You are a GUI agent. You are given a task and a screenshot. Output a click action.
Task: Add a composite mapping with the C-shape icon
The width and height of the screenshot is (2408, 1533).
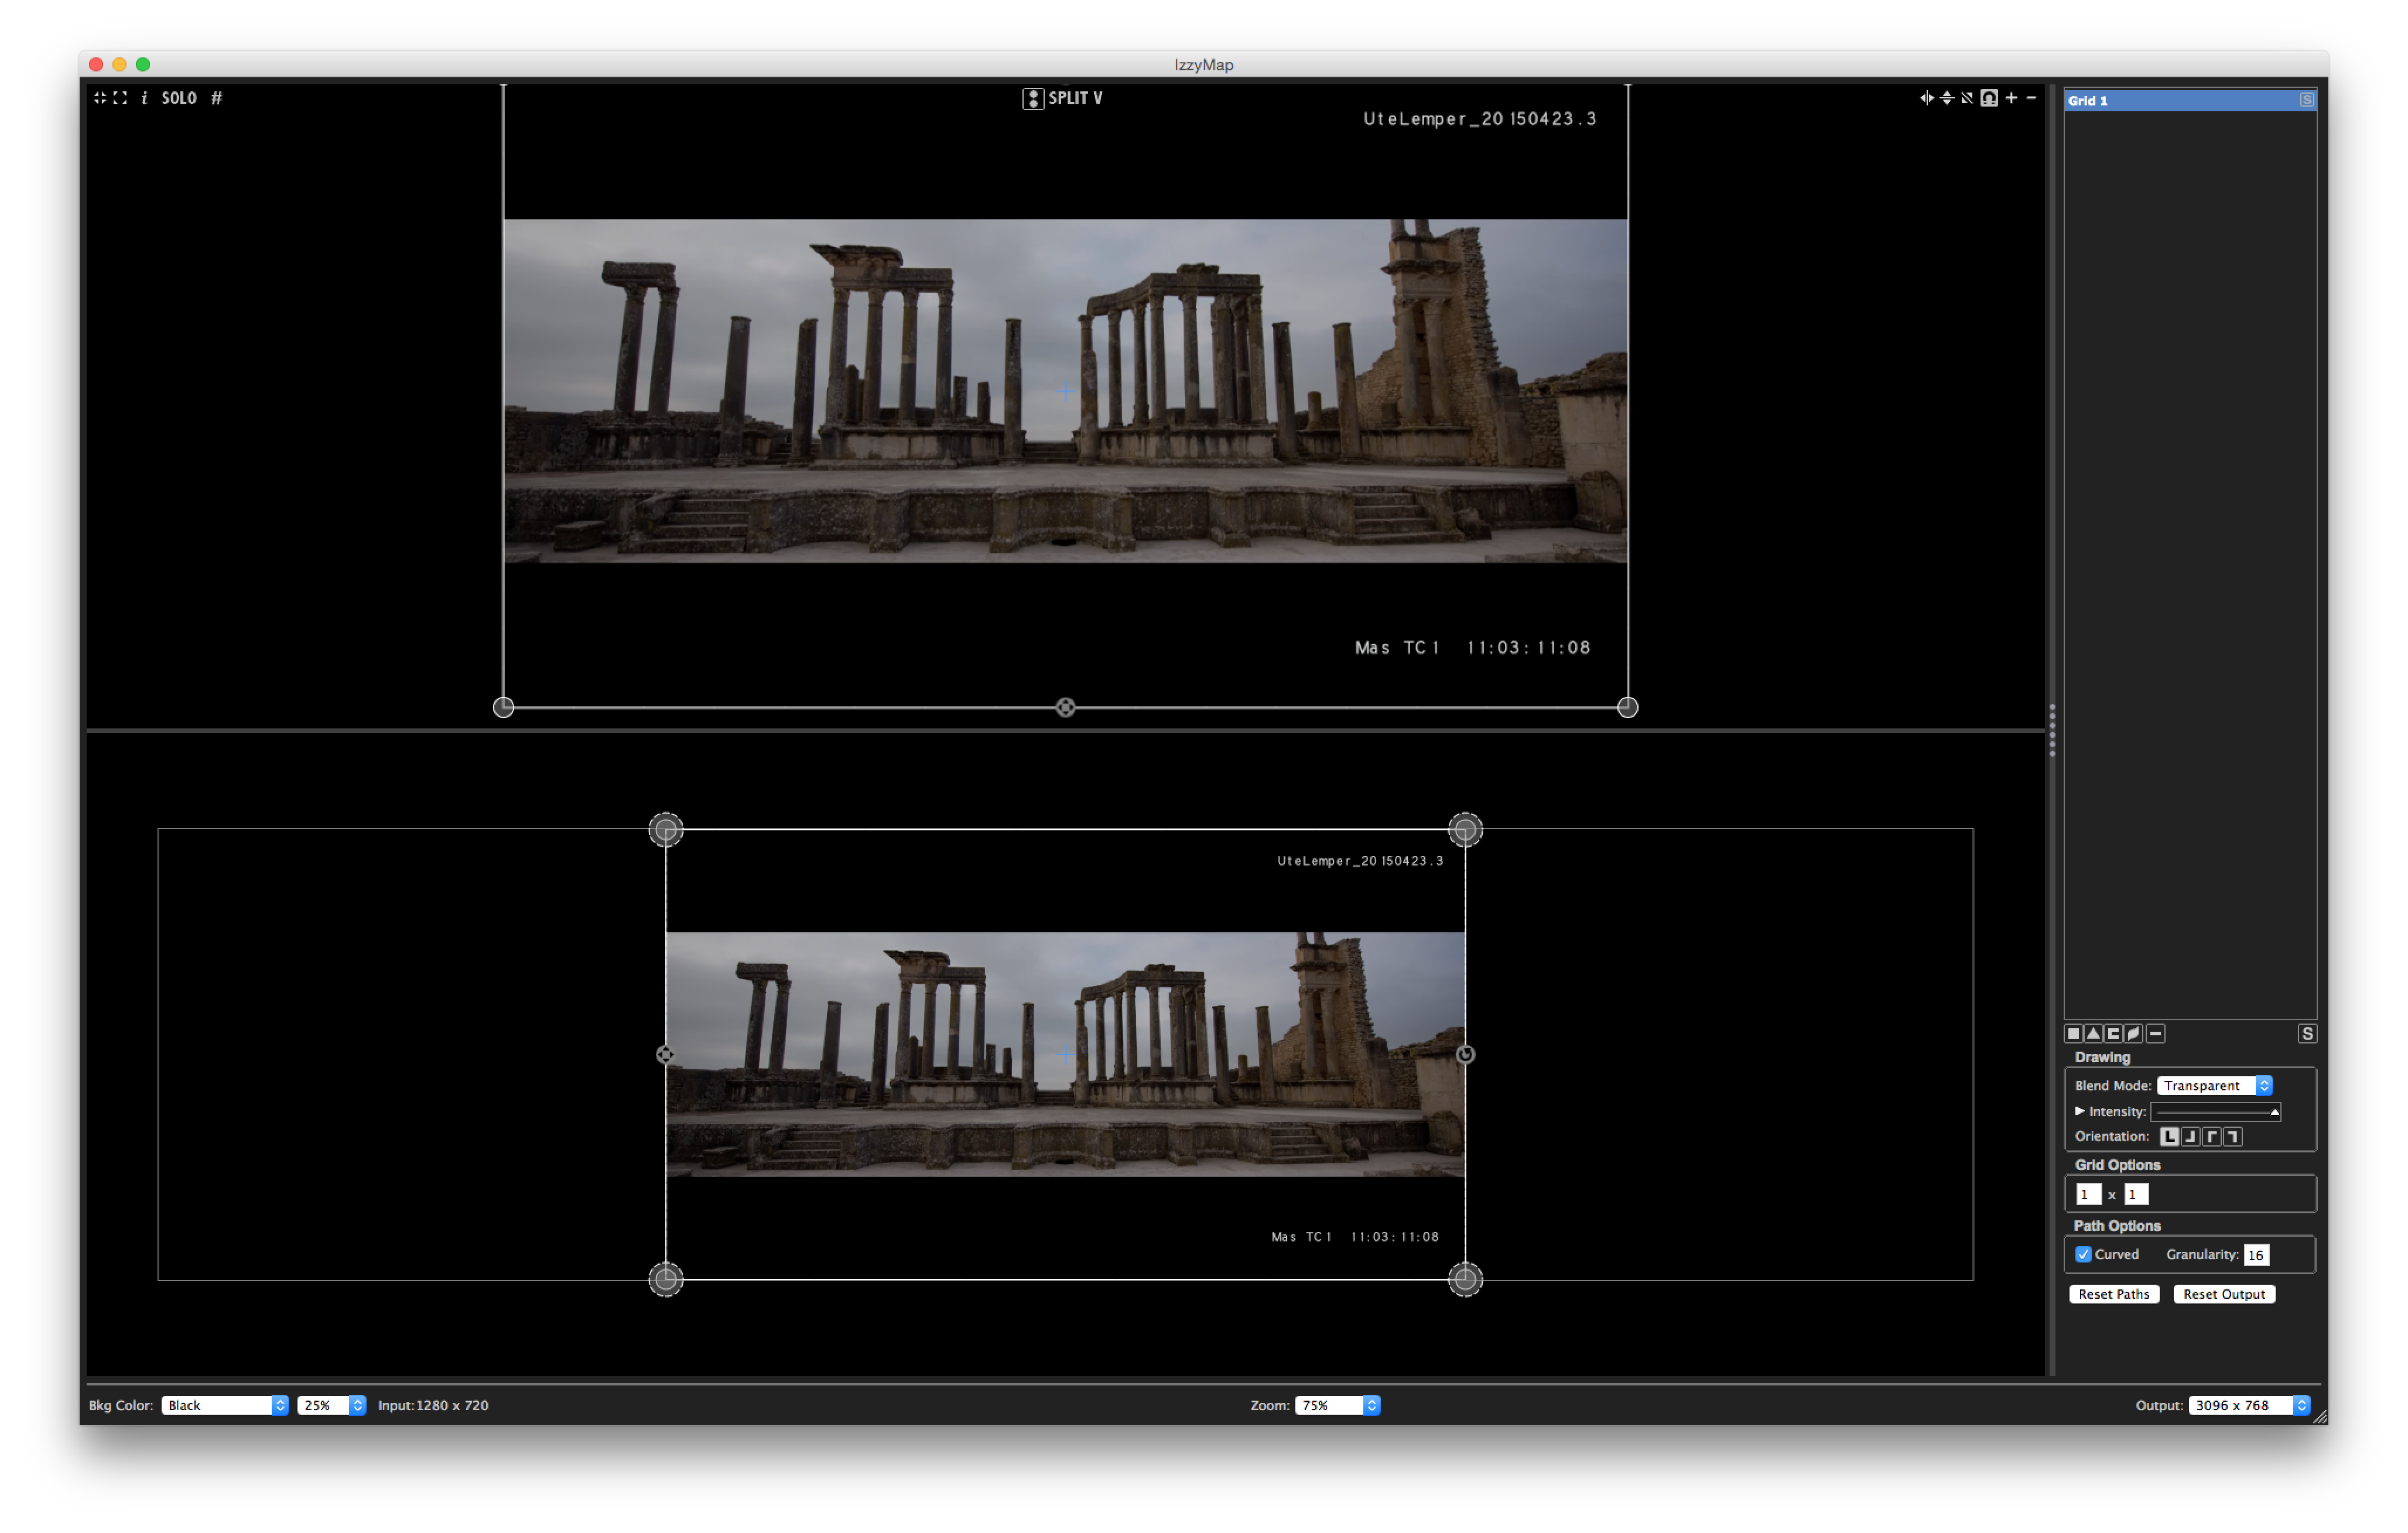tap(2113, 1033)
